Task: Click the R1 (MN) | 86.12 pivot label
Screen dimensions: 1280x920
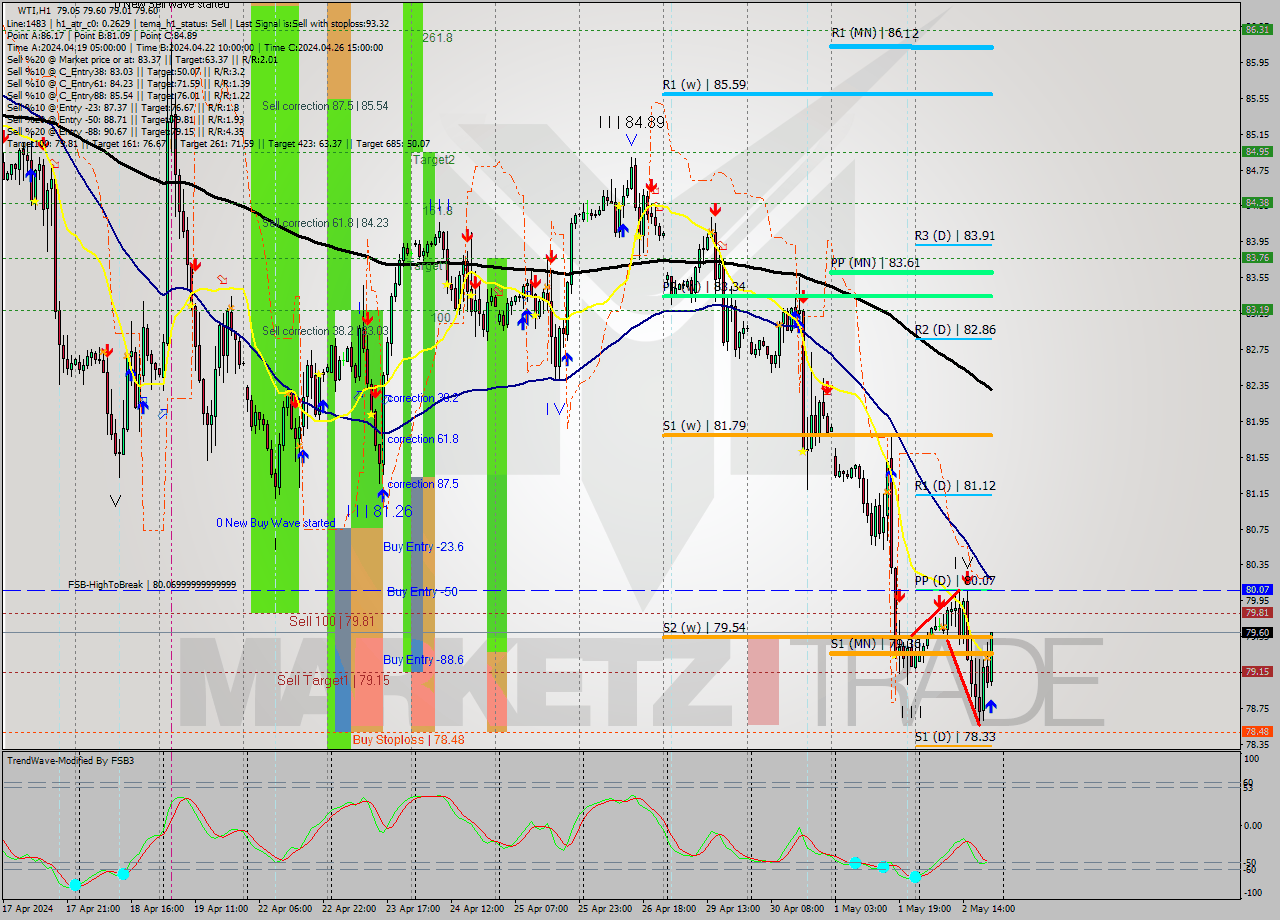Action: (874, 33)
